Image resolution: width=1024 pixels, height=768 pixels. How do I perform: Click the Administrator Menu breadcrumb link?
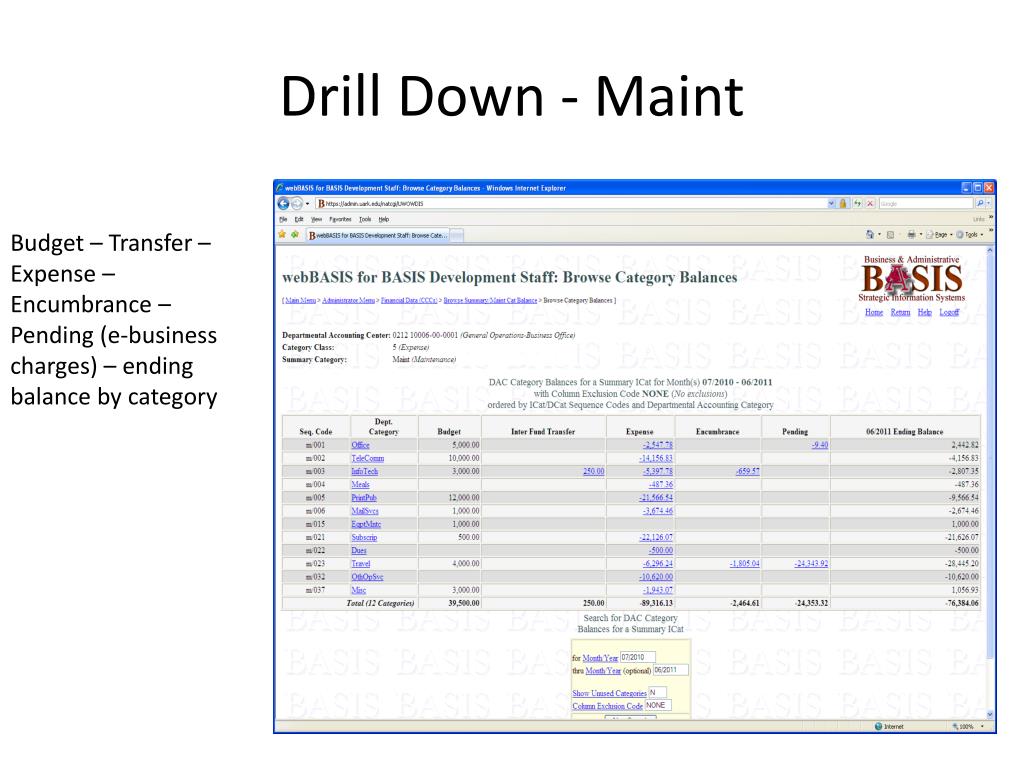pyautogui.click(x=348, y=300)
